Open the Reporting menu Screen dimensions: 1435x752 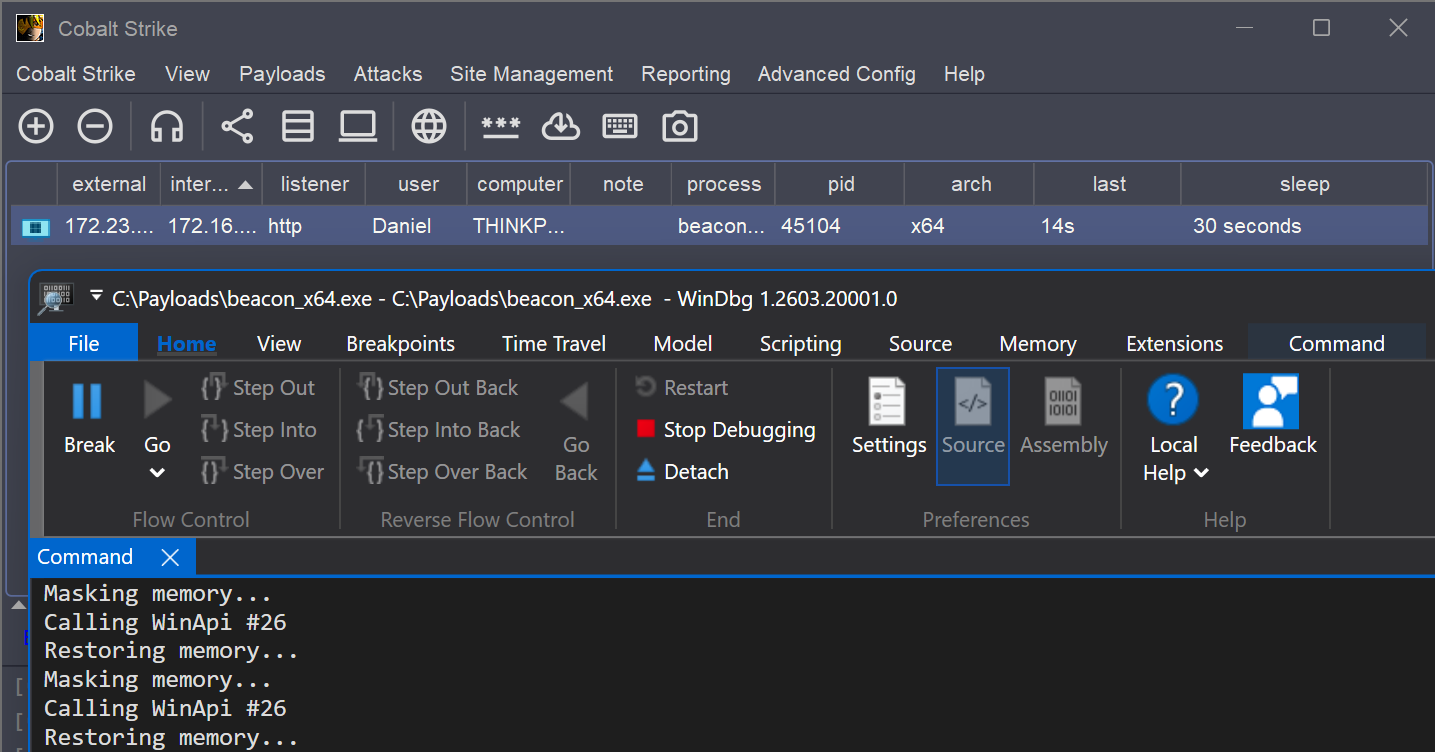[686, 74]
